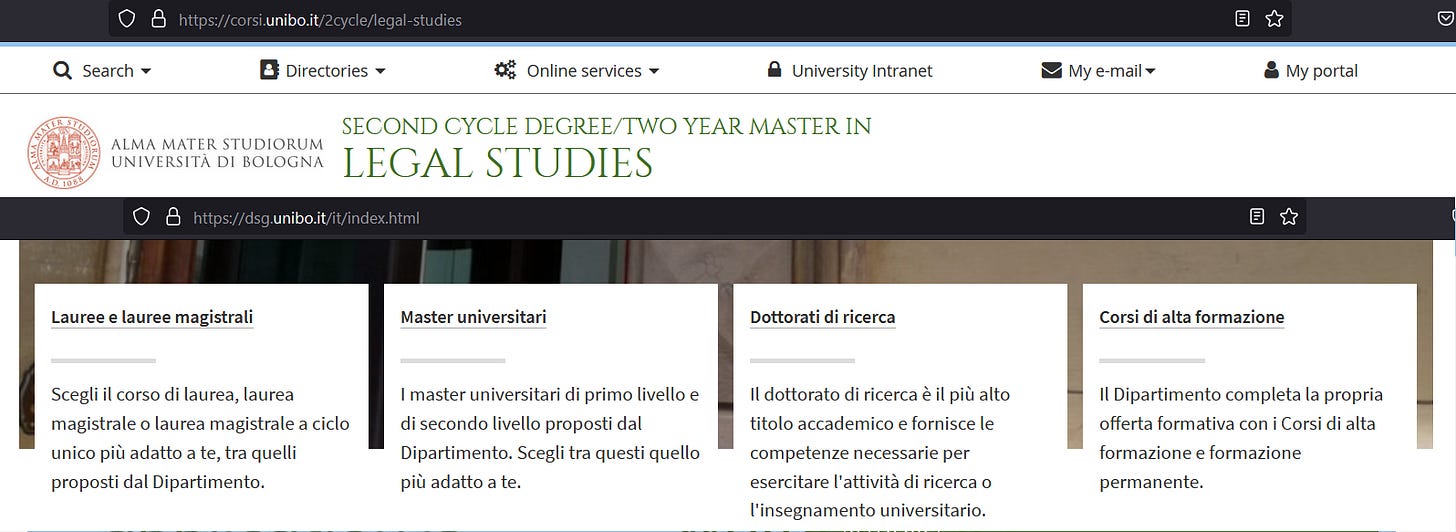The image size is (1456, 532).
Task: Open Corsi di alta formazione link
Action: pos(1192,317)
